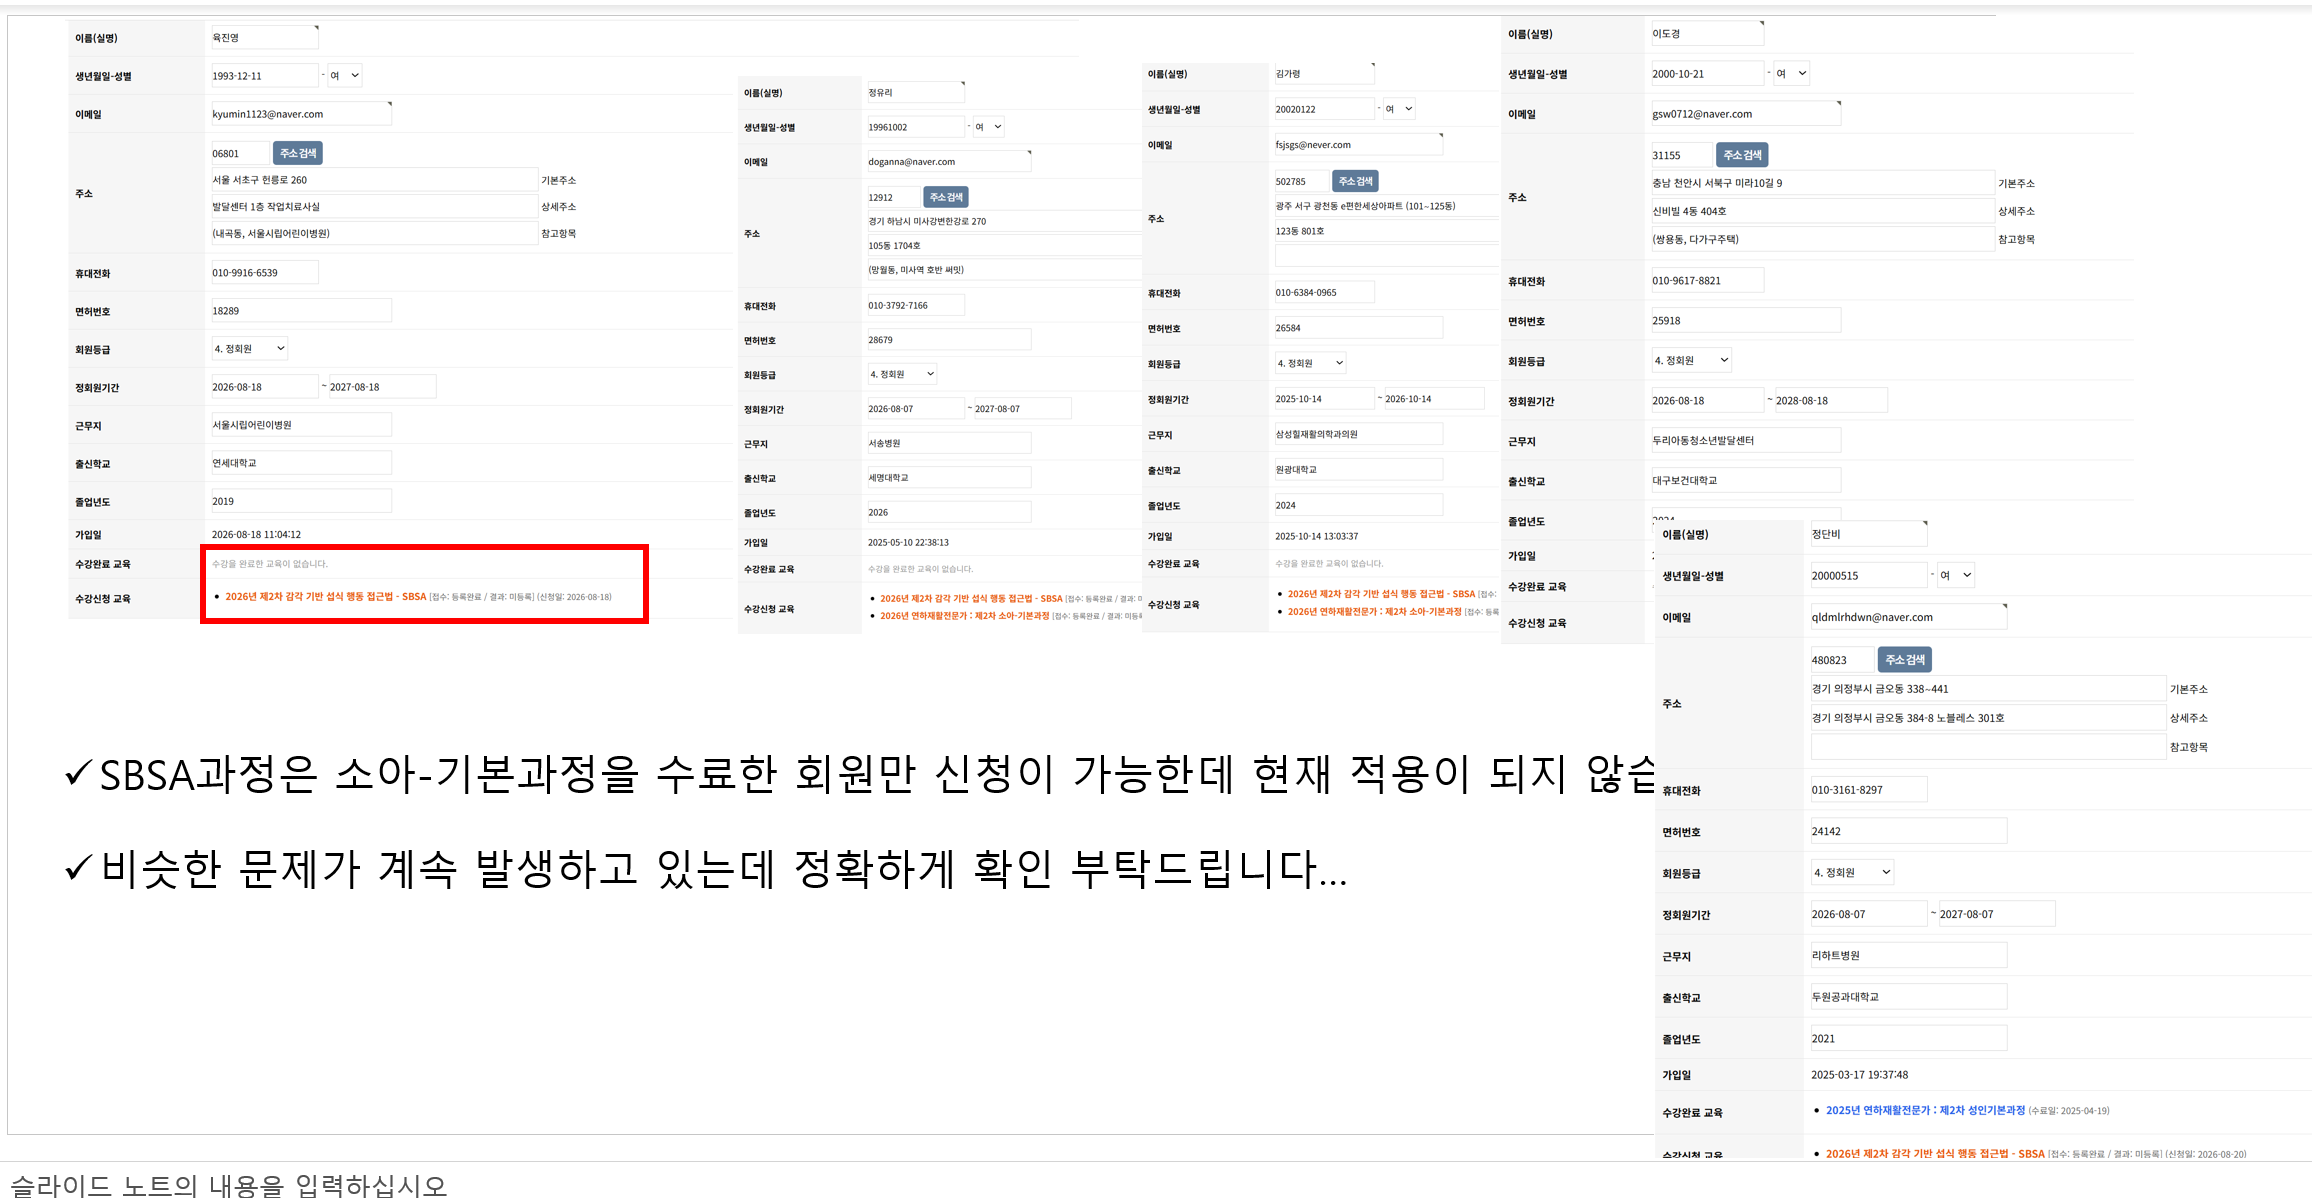Click address field 경기 하남시 미사강변한강로 270
2312x1198 pixels.
click(1004, 221)
